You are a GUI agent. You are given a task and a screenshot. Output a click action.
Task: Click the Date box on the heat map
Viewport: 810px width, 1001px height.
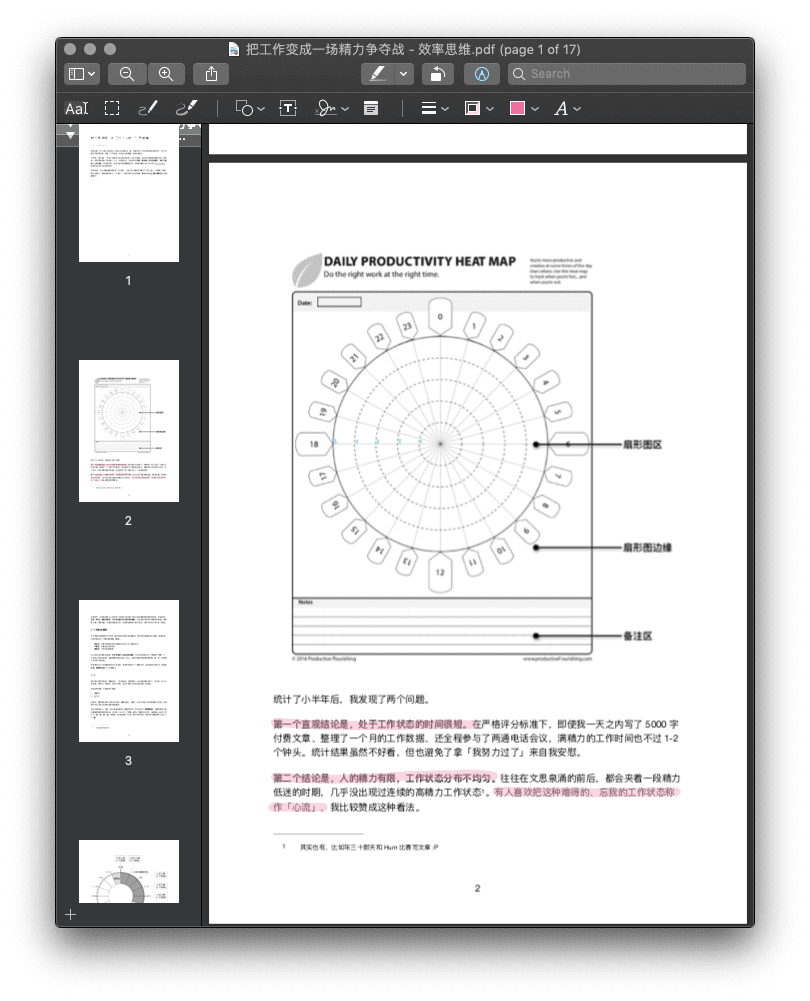pyautogui.click(x=339, y=302)
